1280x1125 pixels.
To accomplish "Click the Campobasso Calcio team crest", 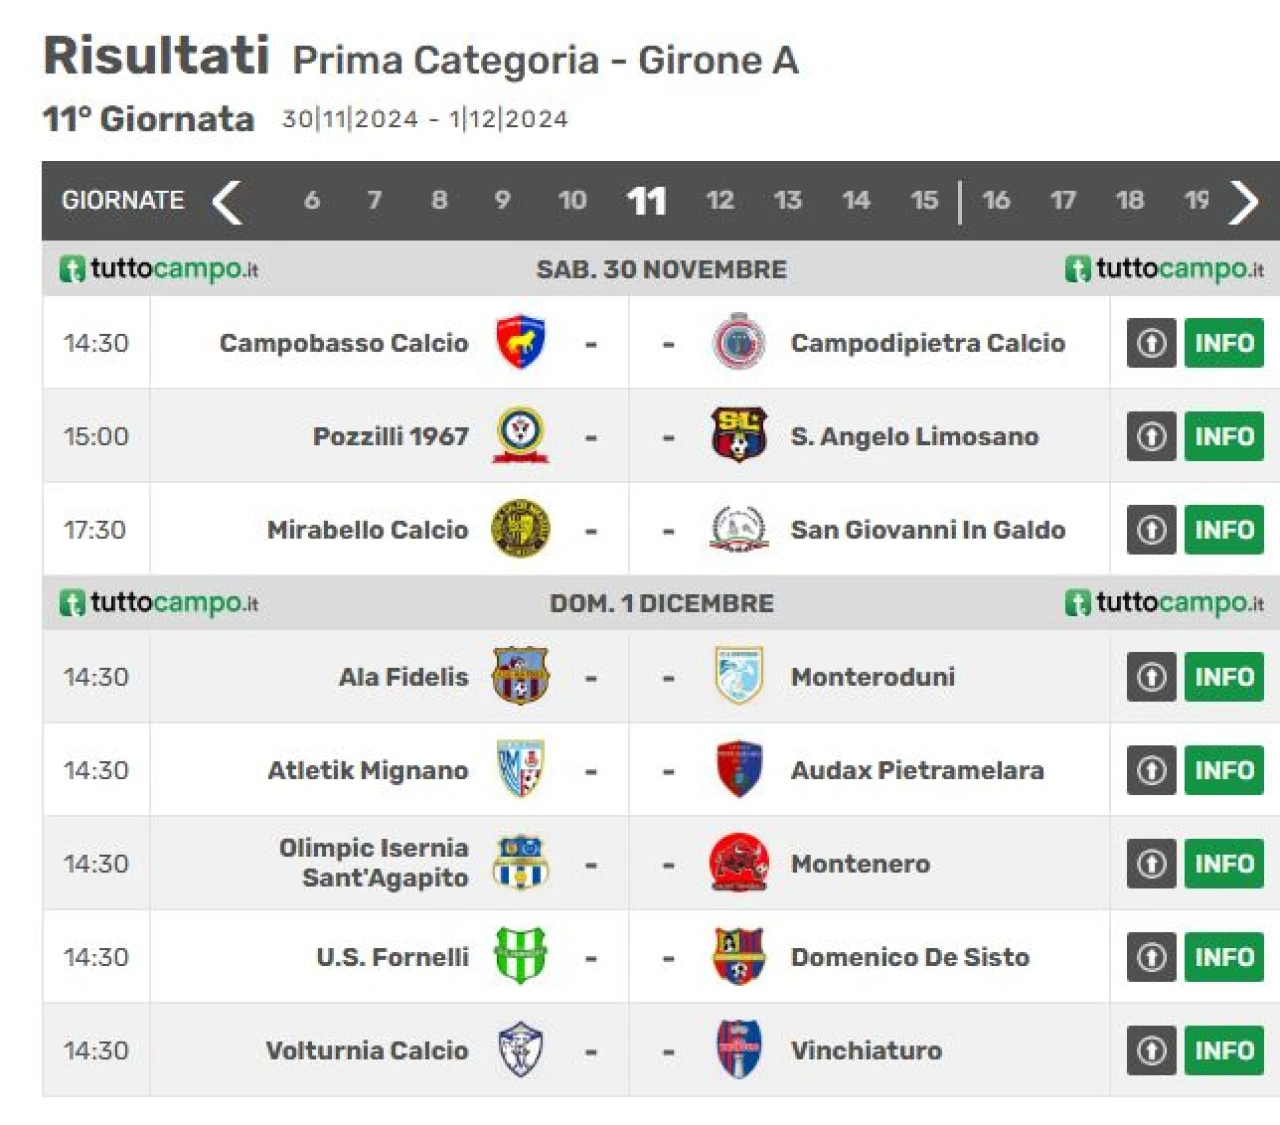I will (521, 342).
